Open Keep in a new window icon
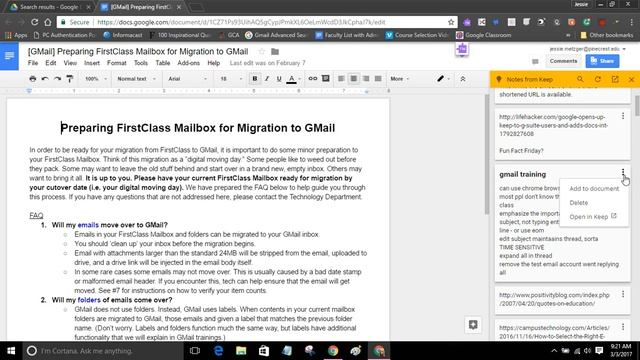 [x=615, y=79]
